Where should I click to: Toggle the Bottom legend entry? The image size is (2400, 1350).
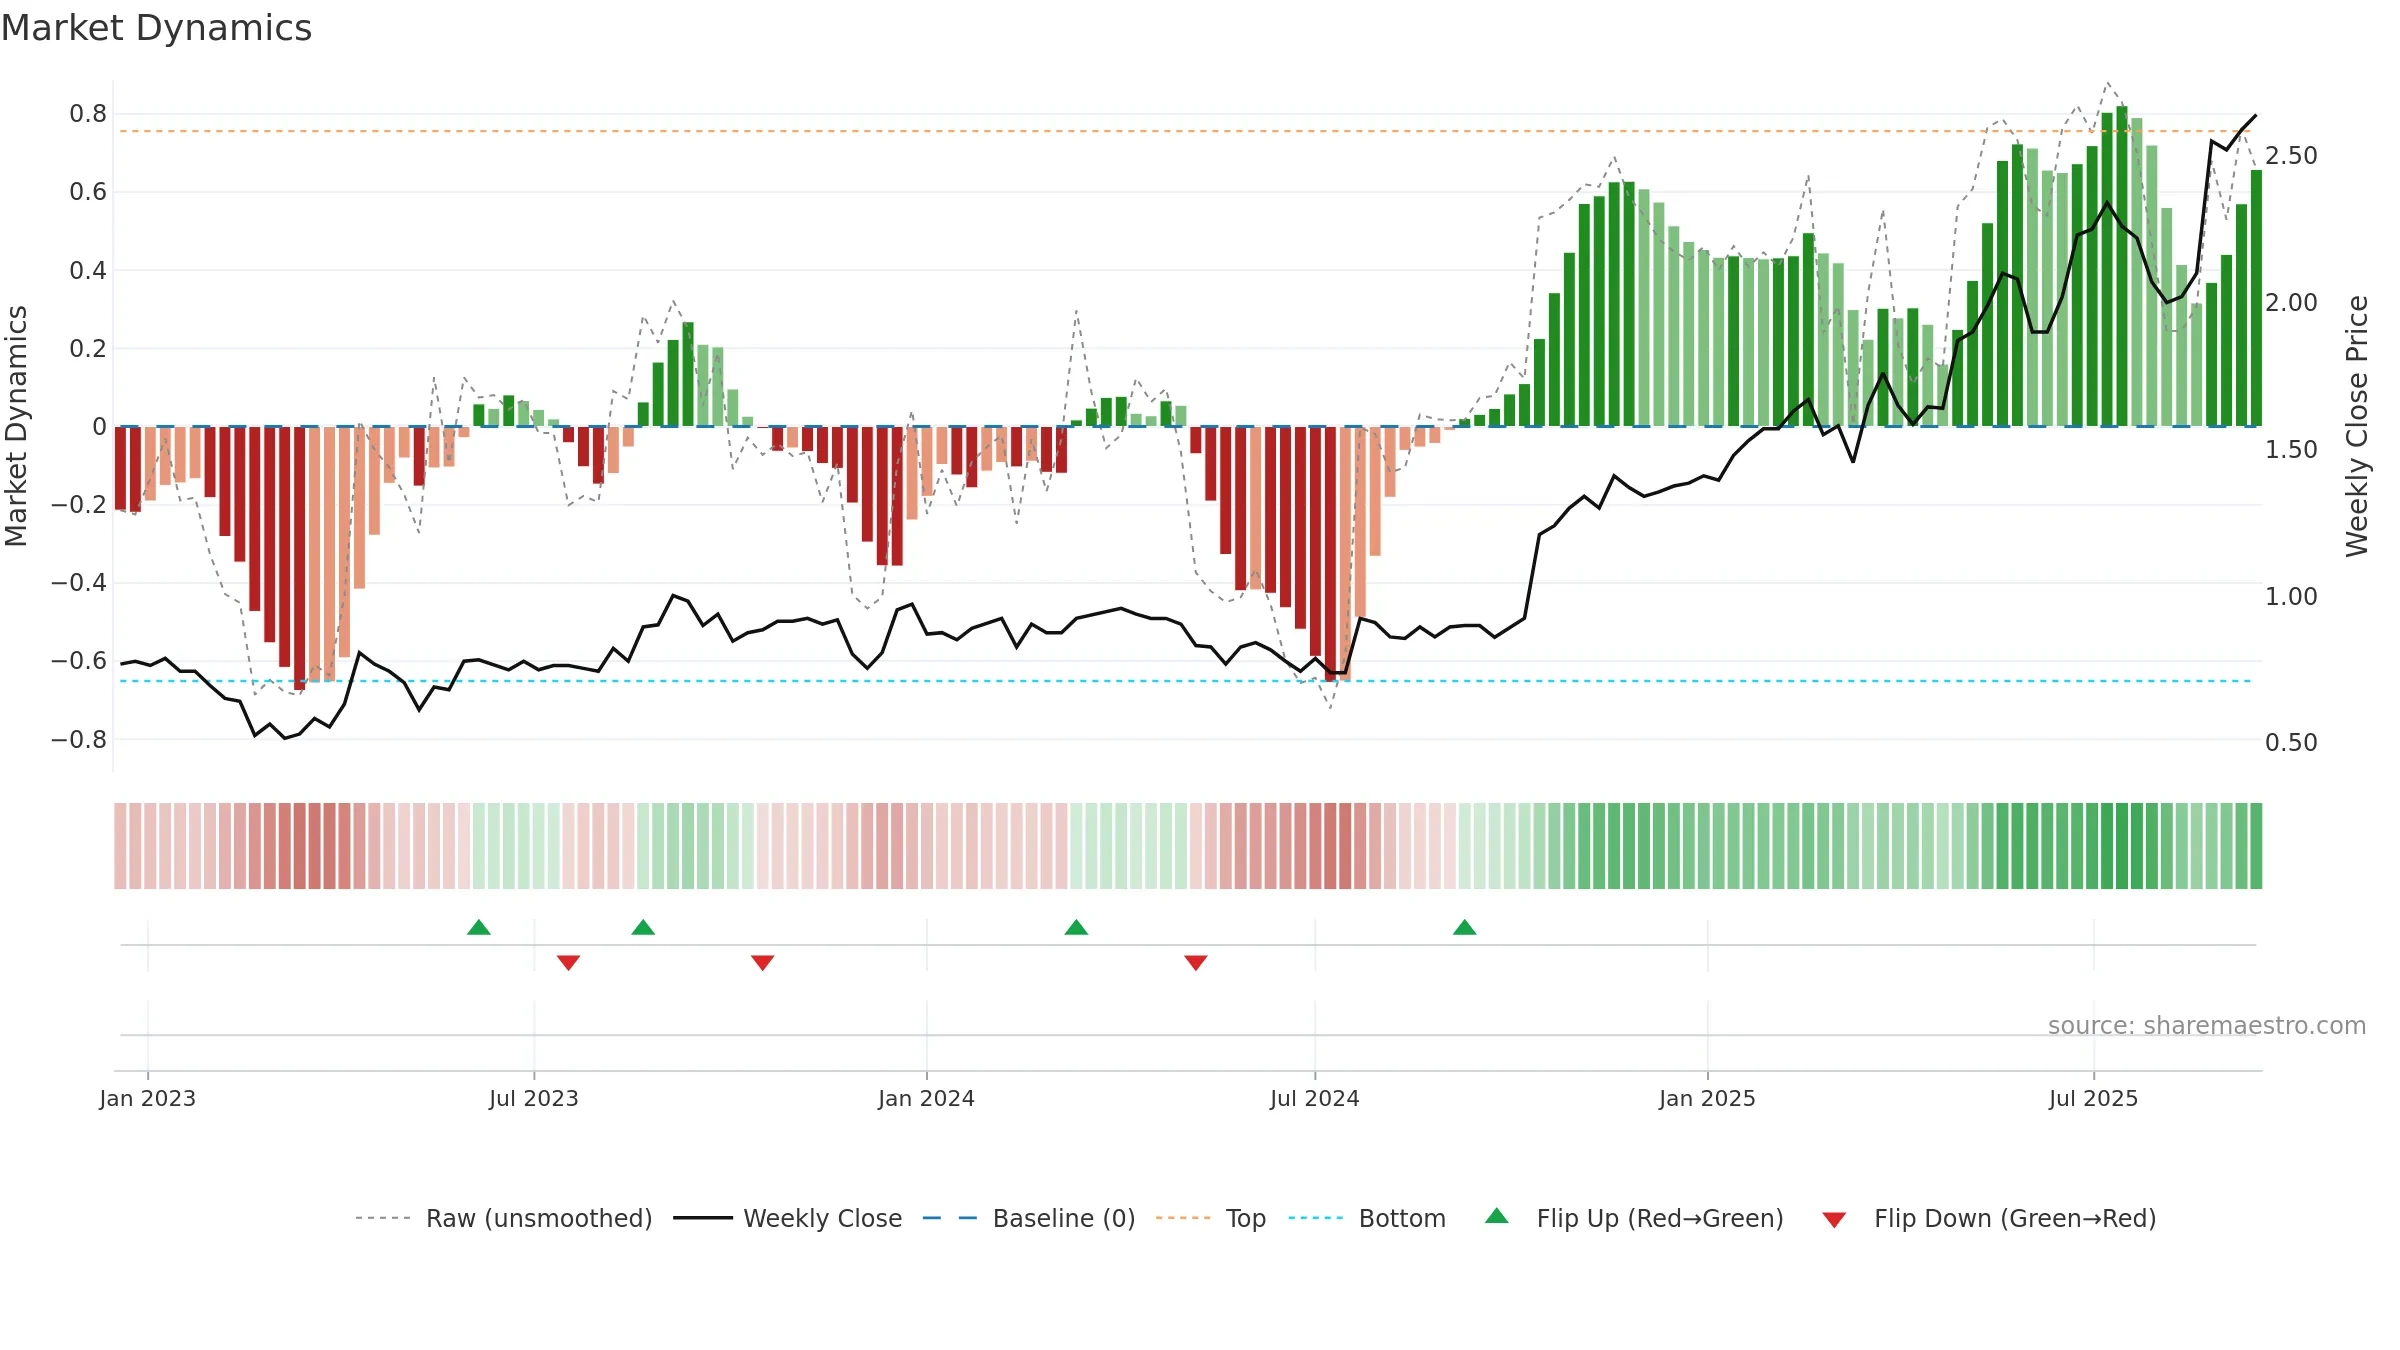click(1366, 1218)
